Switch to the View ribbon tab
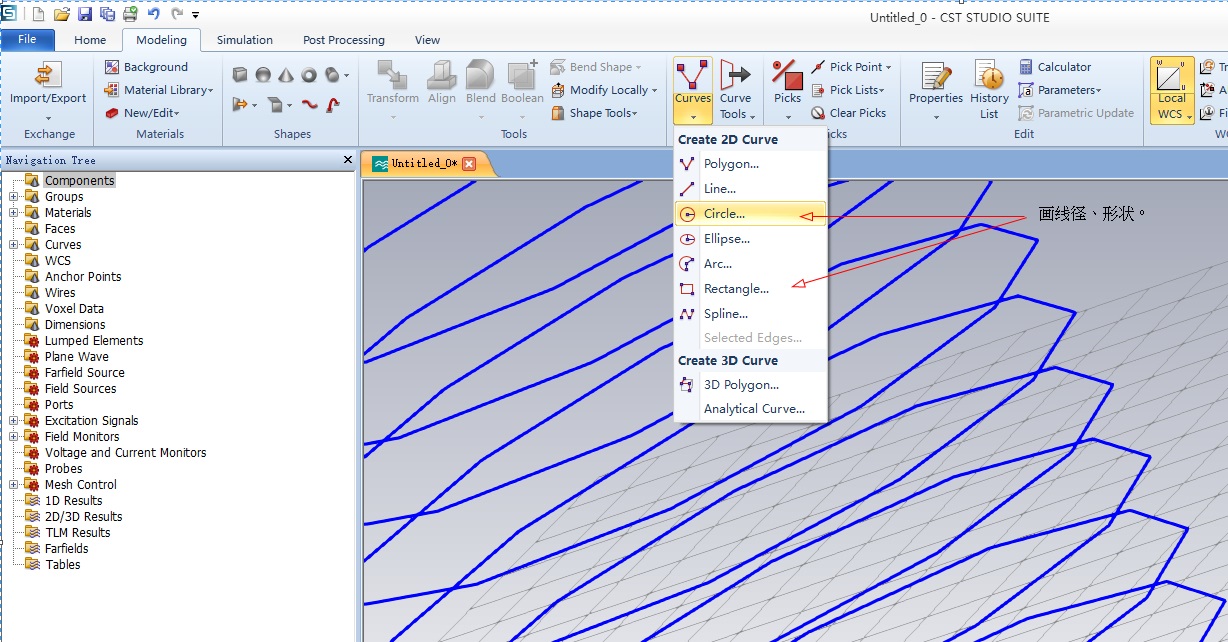Screen dimensions: 1228x642 coord(427,40)
